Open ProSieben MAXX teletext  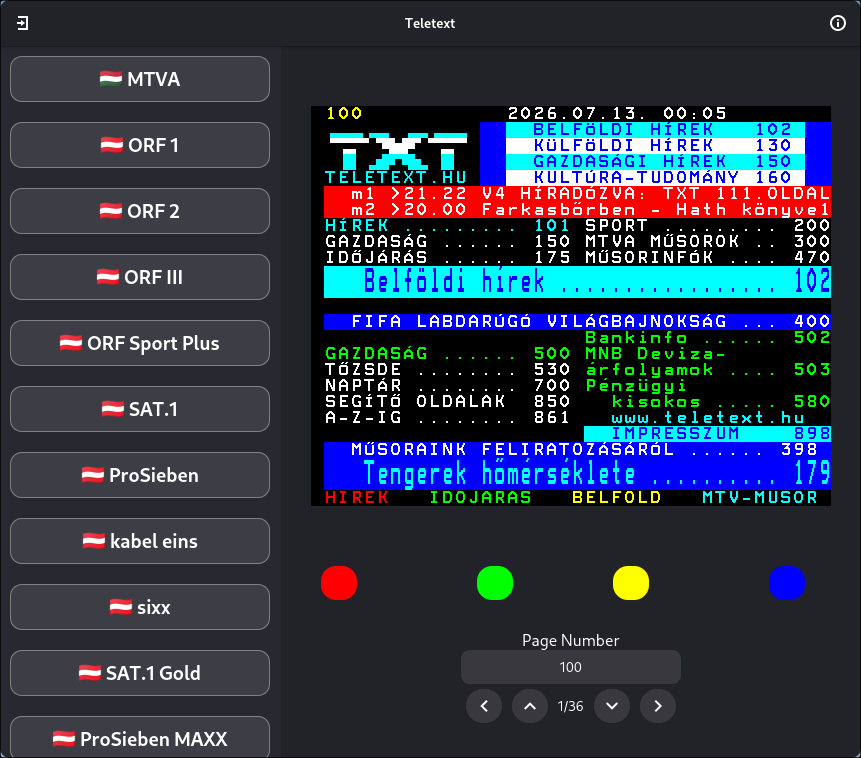(x=140, y=737)
